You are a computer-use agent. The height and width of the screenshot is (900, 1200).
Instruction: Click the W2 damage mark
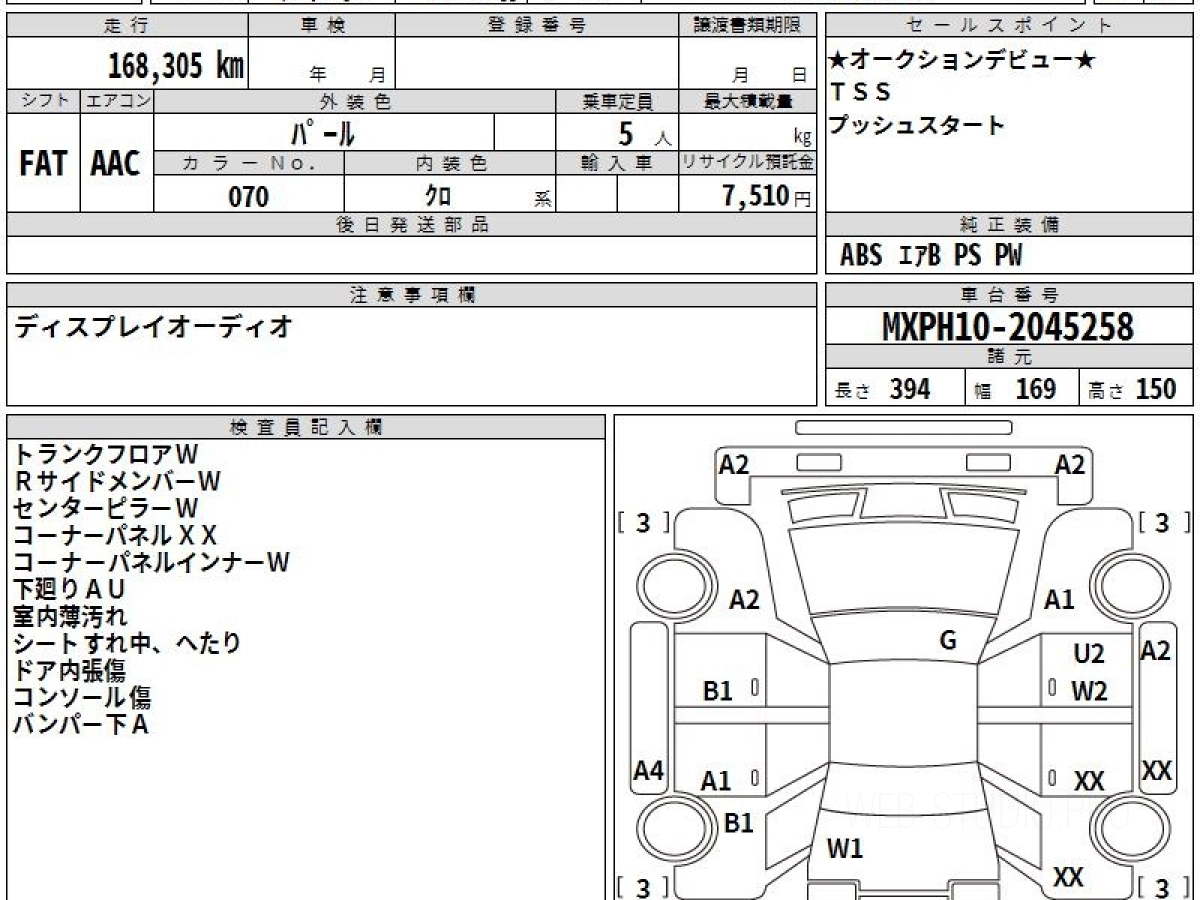point(1089,690)
